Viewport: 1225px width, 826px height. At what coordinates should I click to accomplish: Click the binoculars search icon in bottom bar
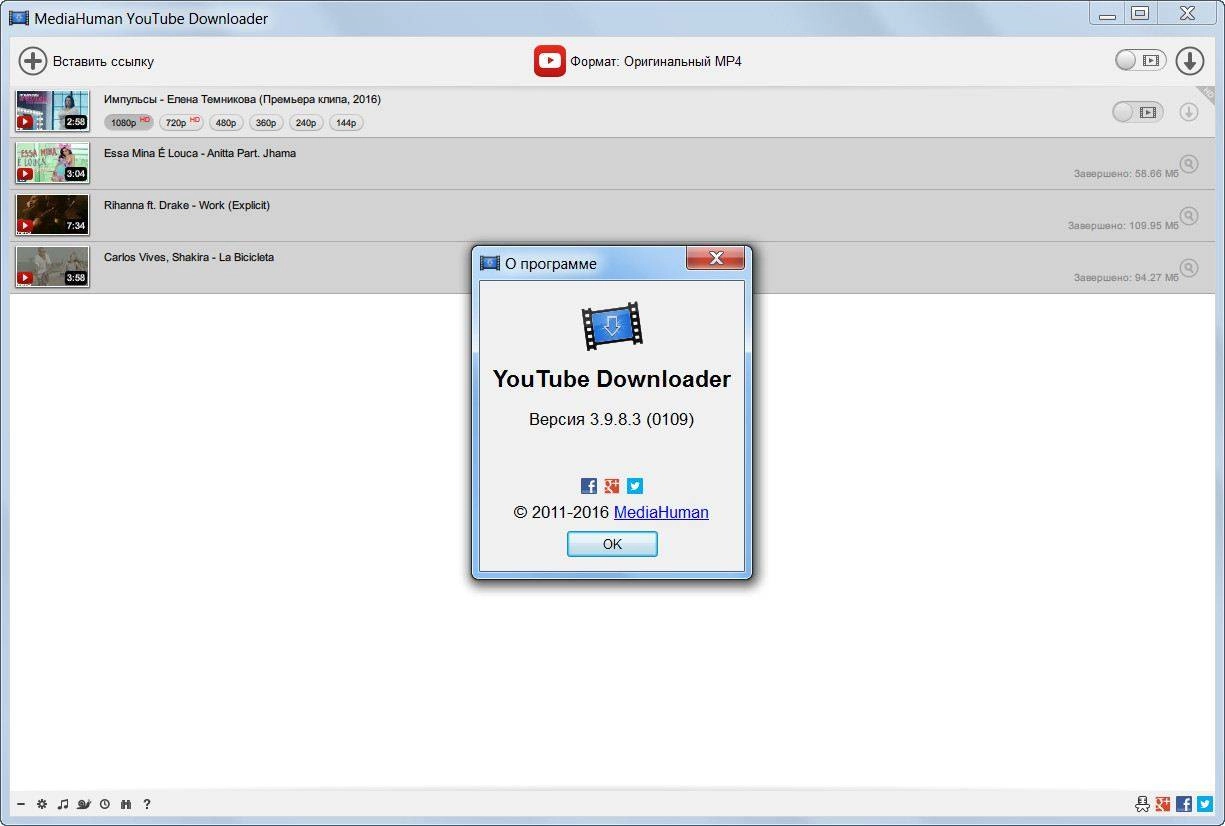(126, 804)
